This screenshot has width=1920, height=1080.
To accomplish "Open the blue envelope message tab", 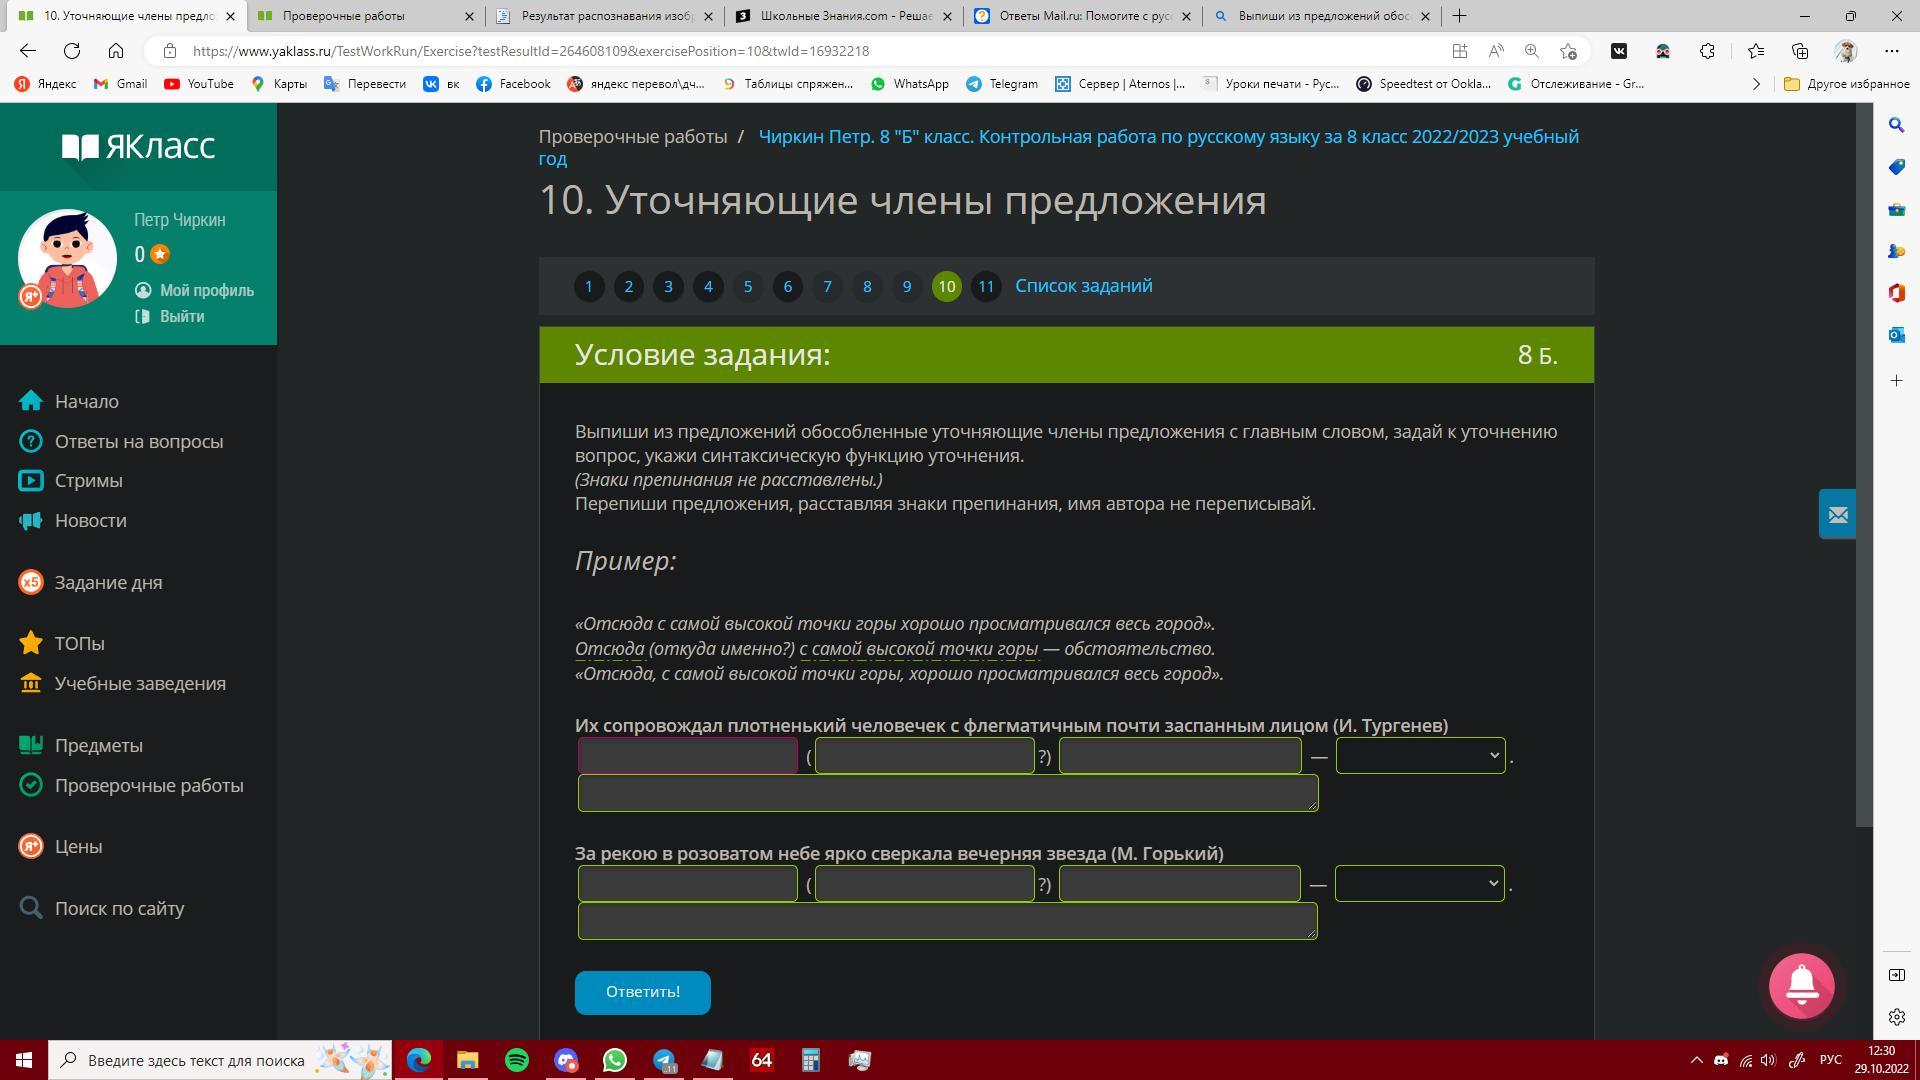I will [1837, 515].
